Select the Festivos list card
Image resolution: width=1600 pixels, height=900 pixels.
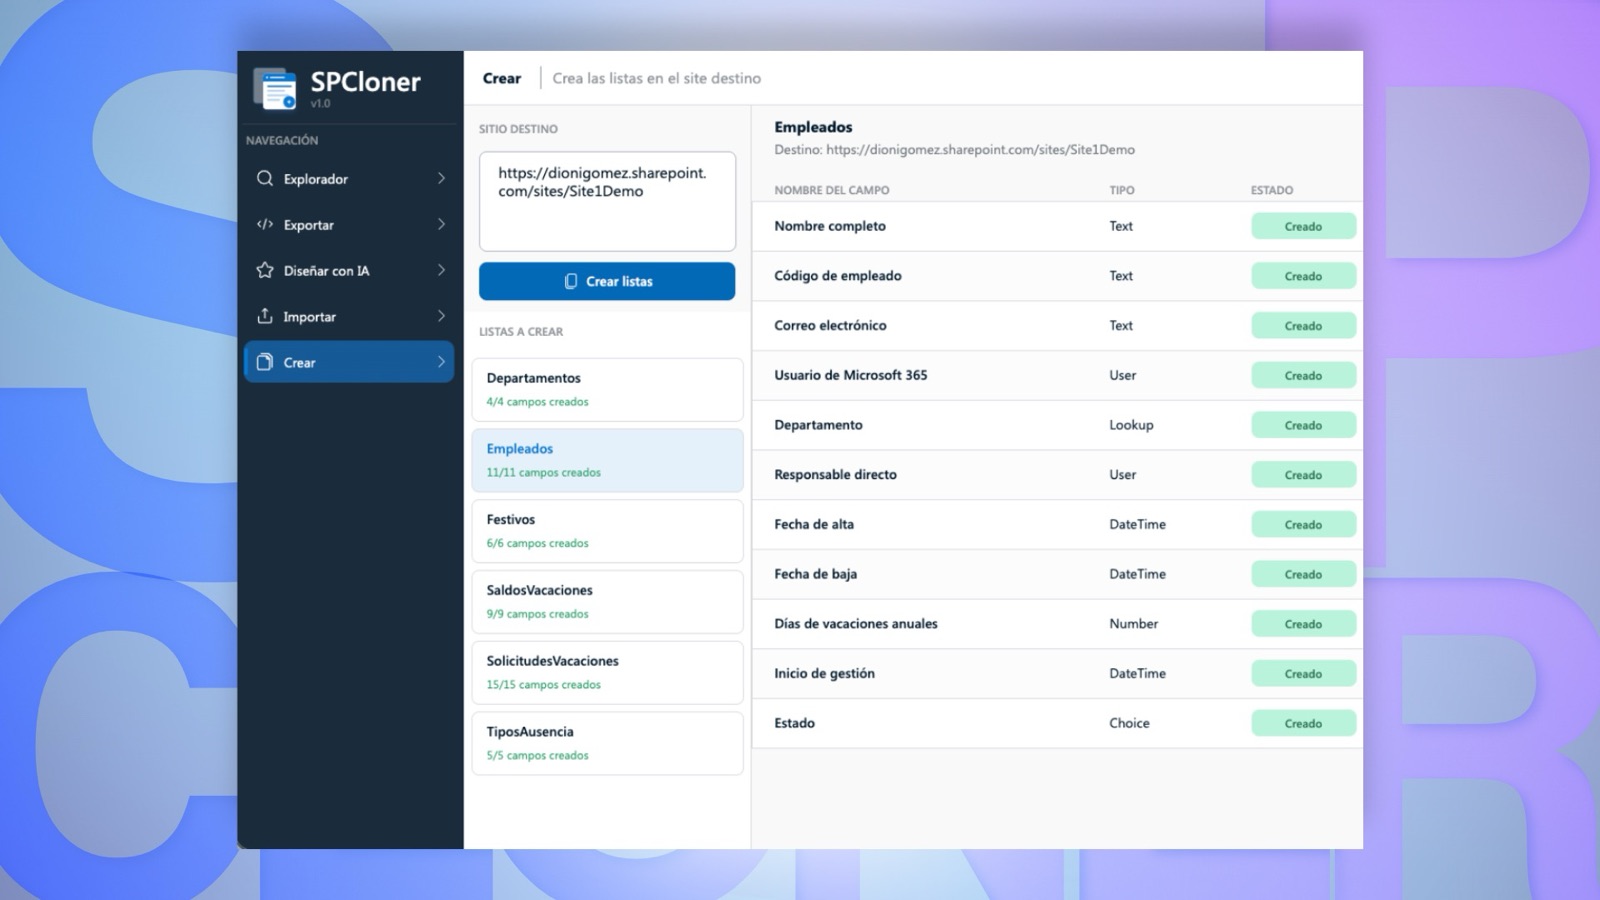tap(607, 531)
